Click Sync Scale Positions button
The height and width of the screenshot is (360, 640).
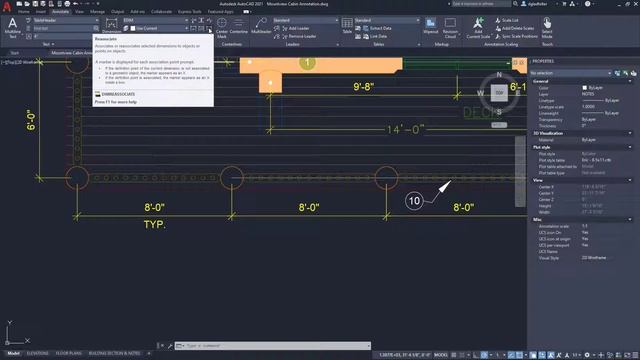coord(516,36)
